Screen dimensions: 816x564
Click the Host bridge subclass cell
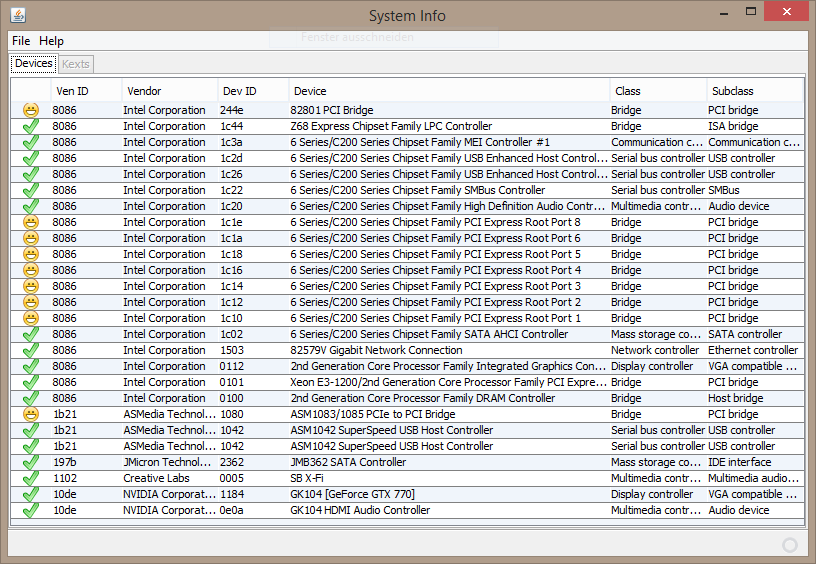(x=755, y=399)
